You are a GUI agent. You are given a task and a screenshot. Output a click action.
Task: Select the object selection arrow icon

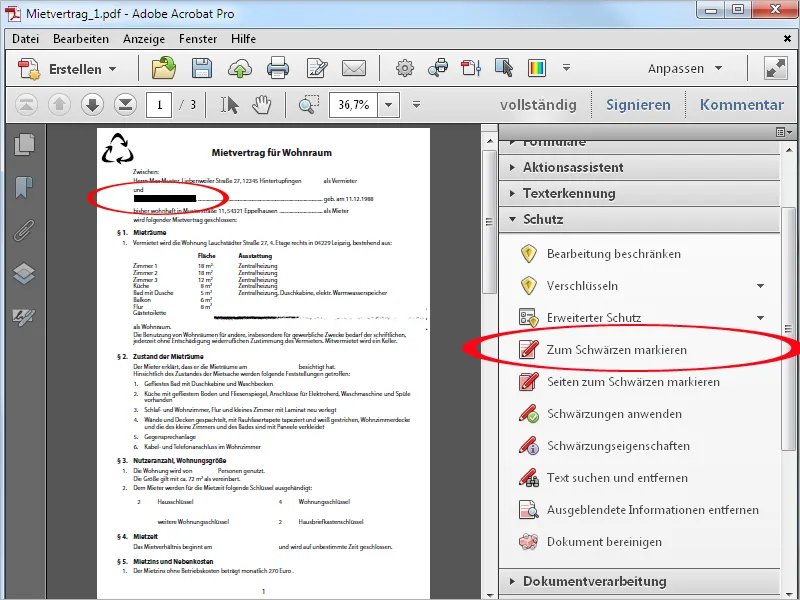pyautogui.click(x=504, y=68)
